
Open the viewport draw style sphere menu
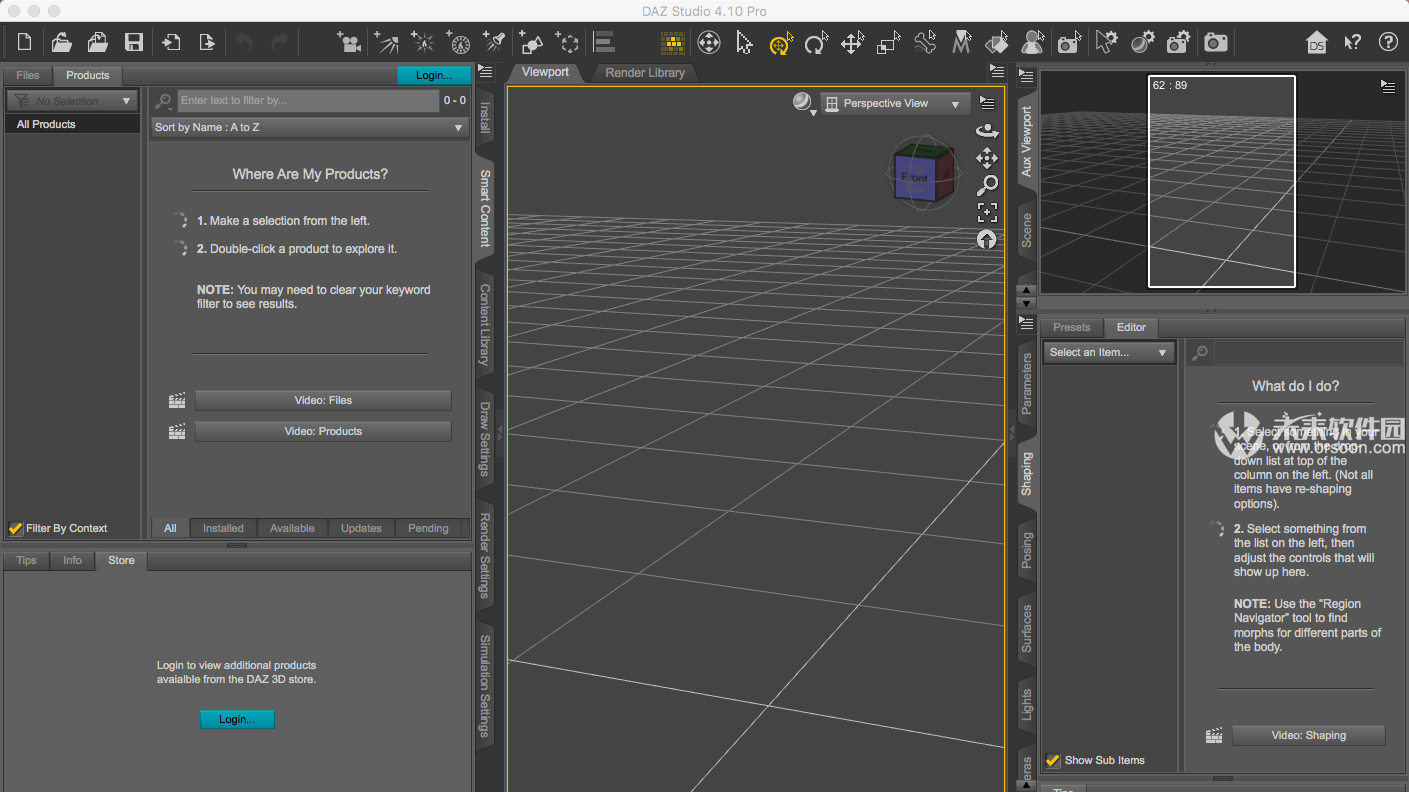pyautogui.click(x=804, y=103)
